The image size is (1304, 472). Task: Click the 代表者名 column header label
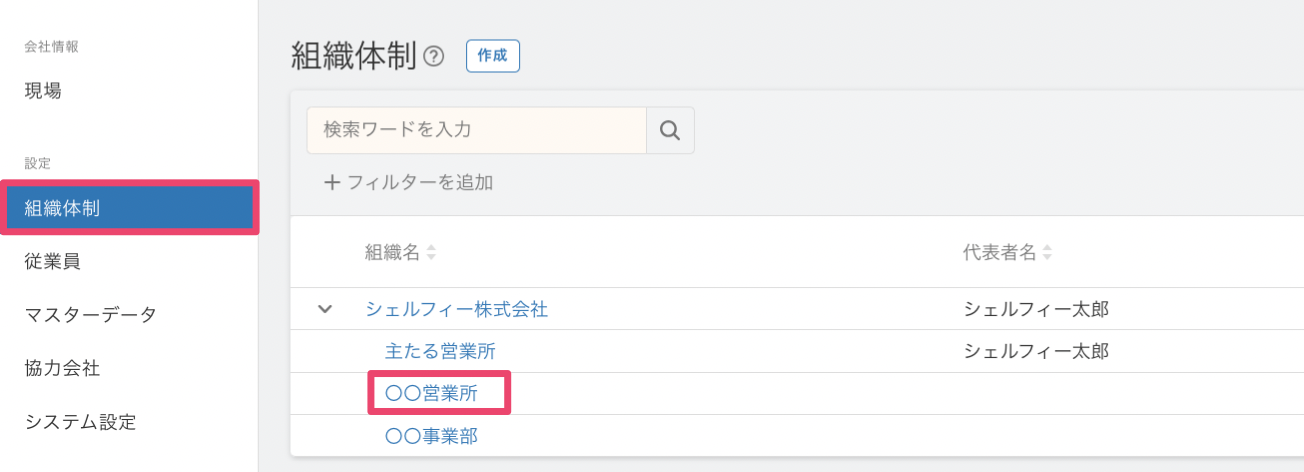999,254
